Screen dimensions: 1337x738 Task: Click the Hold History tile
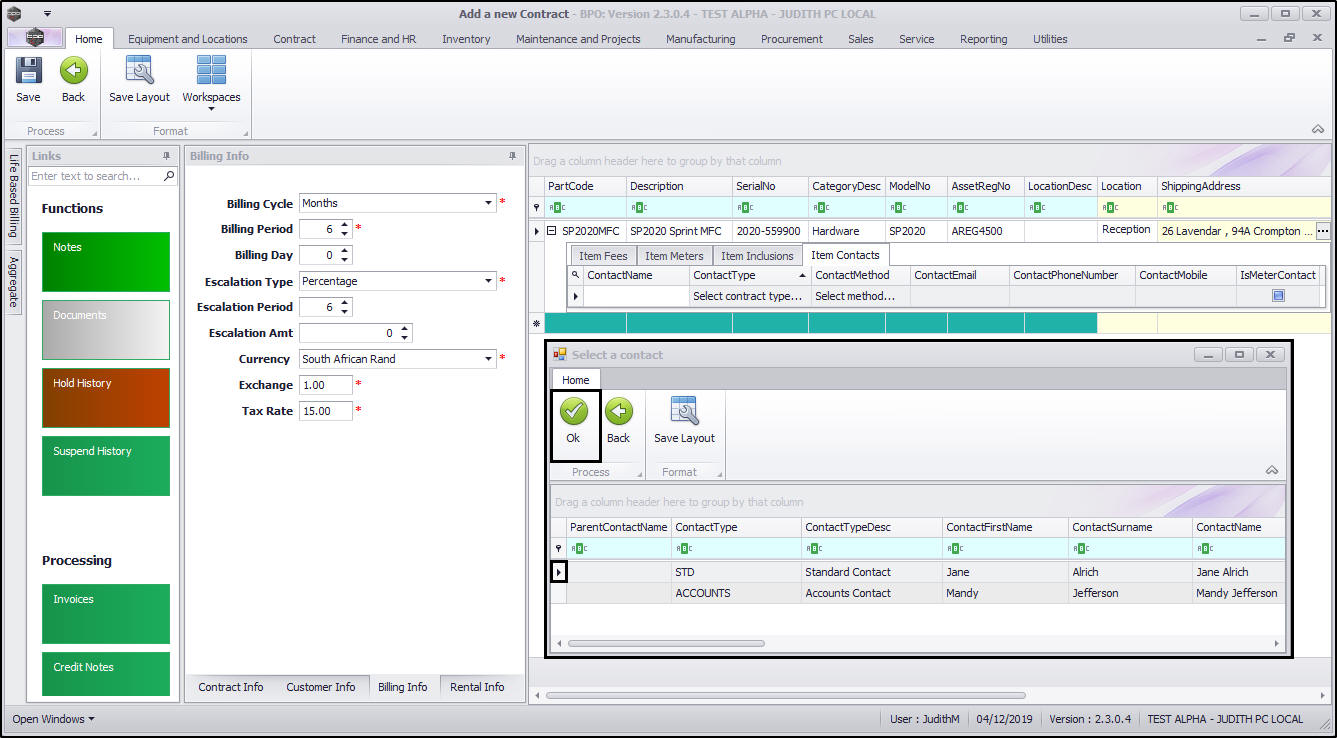pyautogui.click(x=106, y=397)
